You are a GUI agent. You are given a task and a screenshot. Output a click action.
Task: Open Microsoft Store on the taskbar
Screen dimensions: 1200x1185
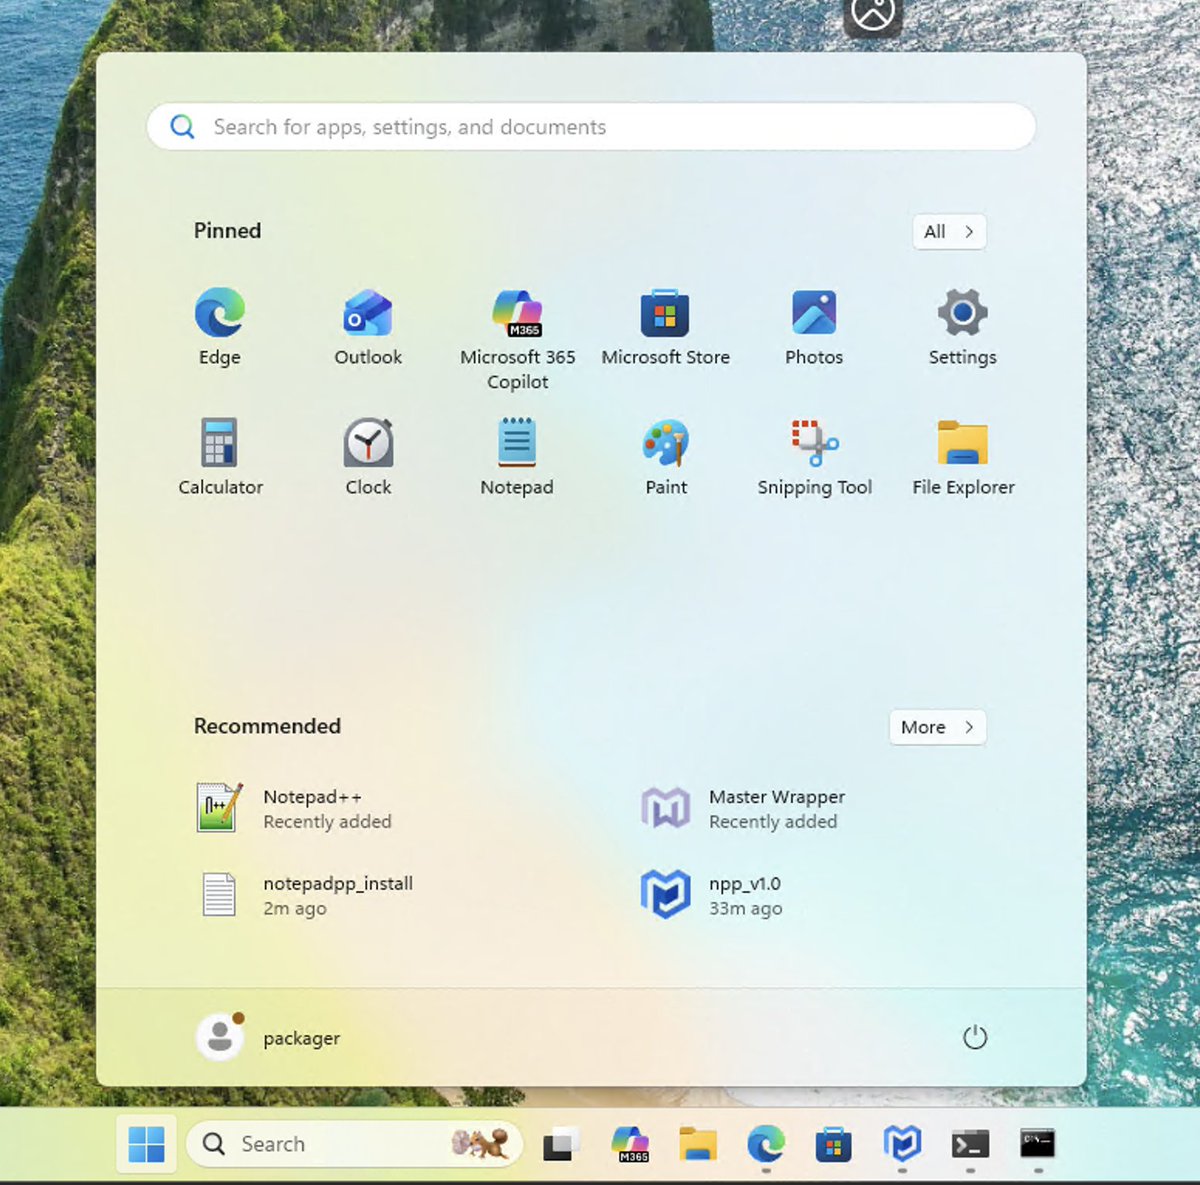pyautogui.click(x=833, y=1144)
